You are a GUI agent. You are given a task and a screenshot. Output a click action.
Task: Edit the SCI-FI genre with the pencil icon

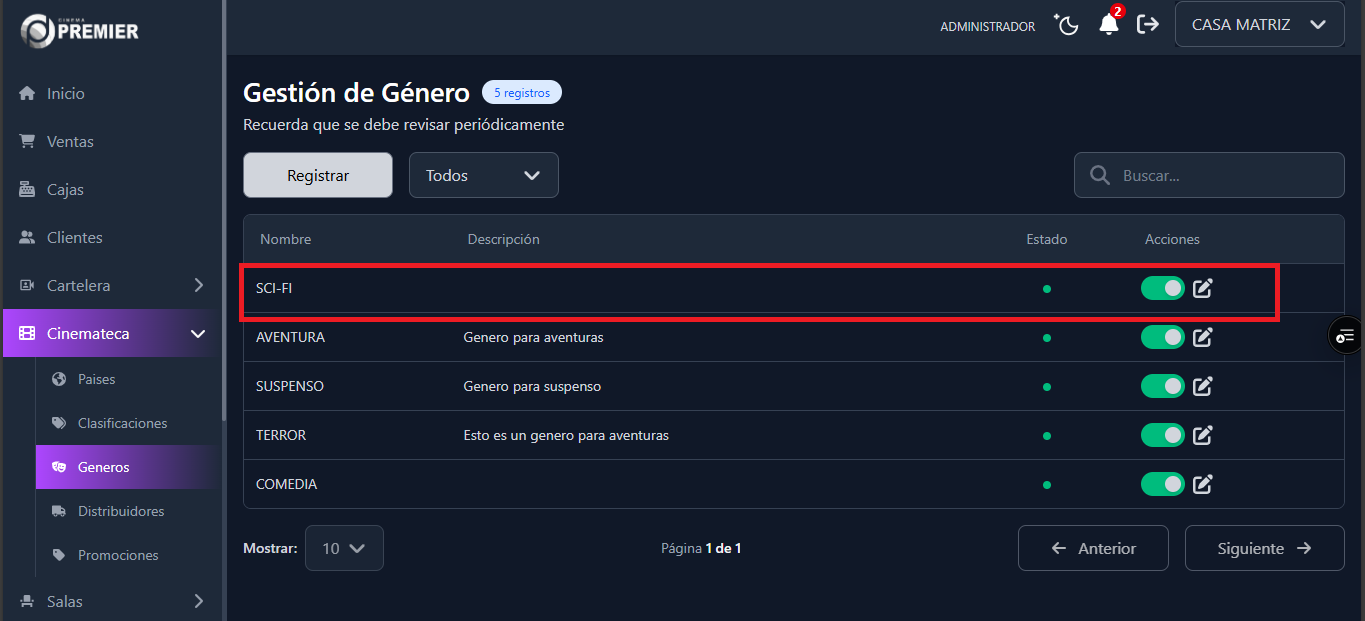point(1202,288)
